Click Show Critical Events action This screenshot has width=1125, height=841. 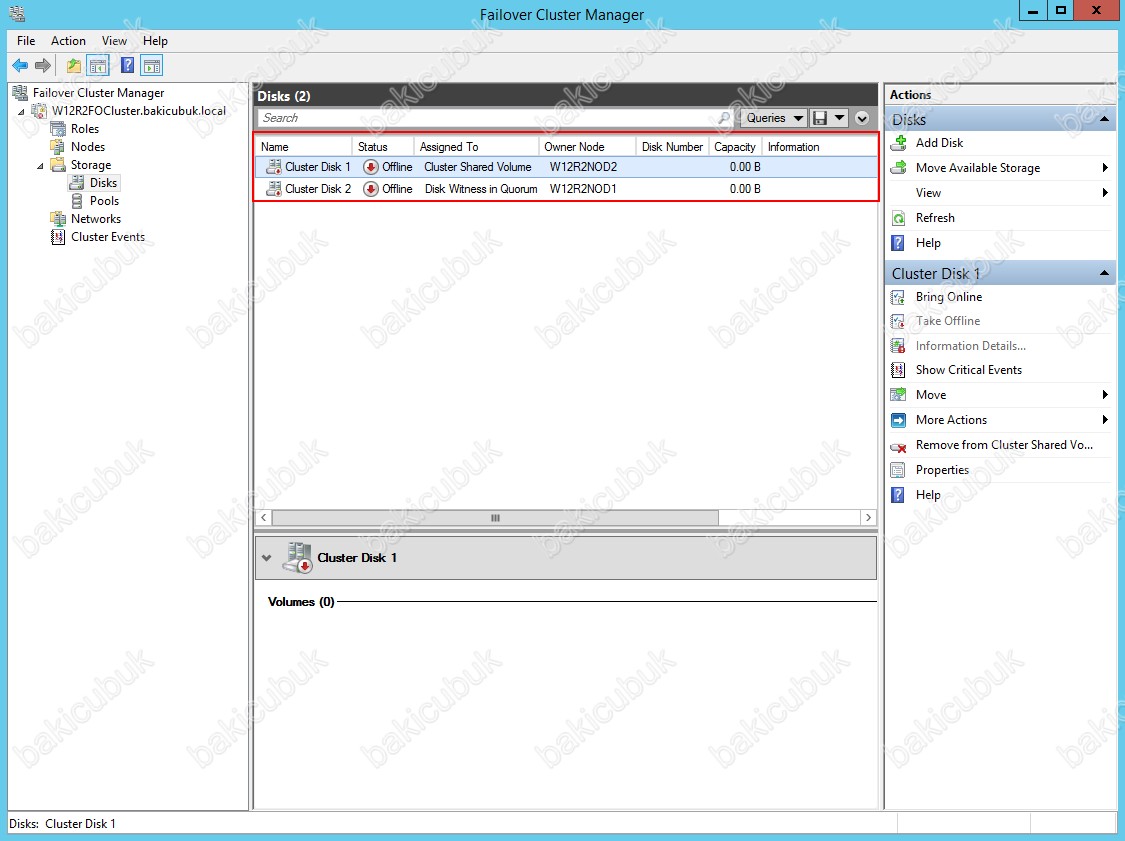pos(969,370)
